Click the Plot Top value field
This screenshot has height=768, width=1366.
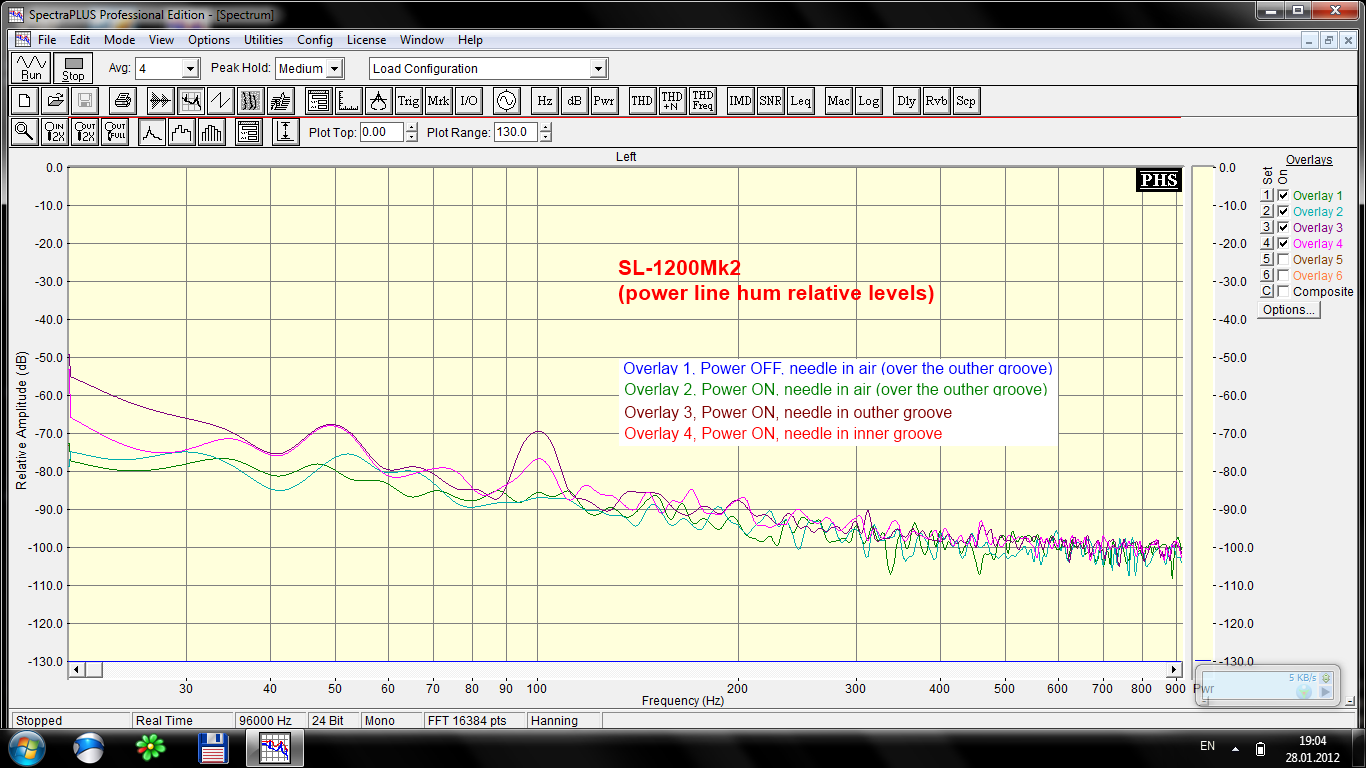coord(382,132)
